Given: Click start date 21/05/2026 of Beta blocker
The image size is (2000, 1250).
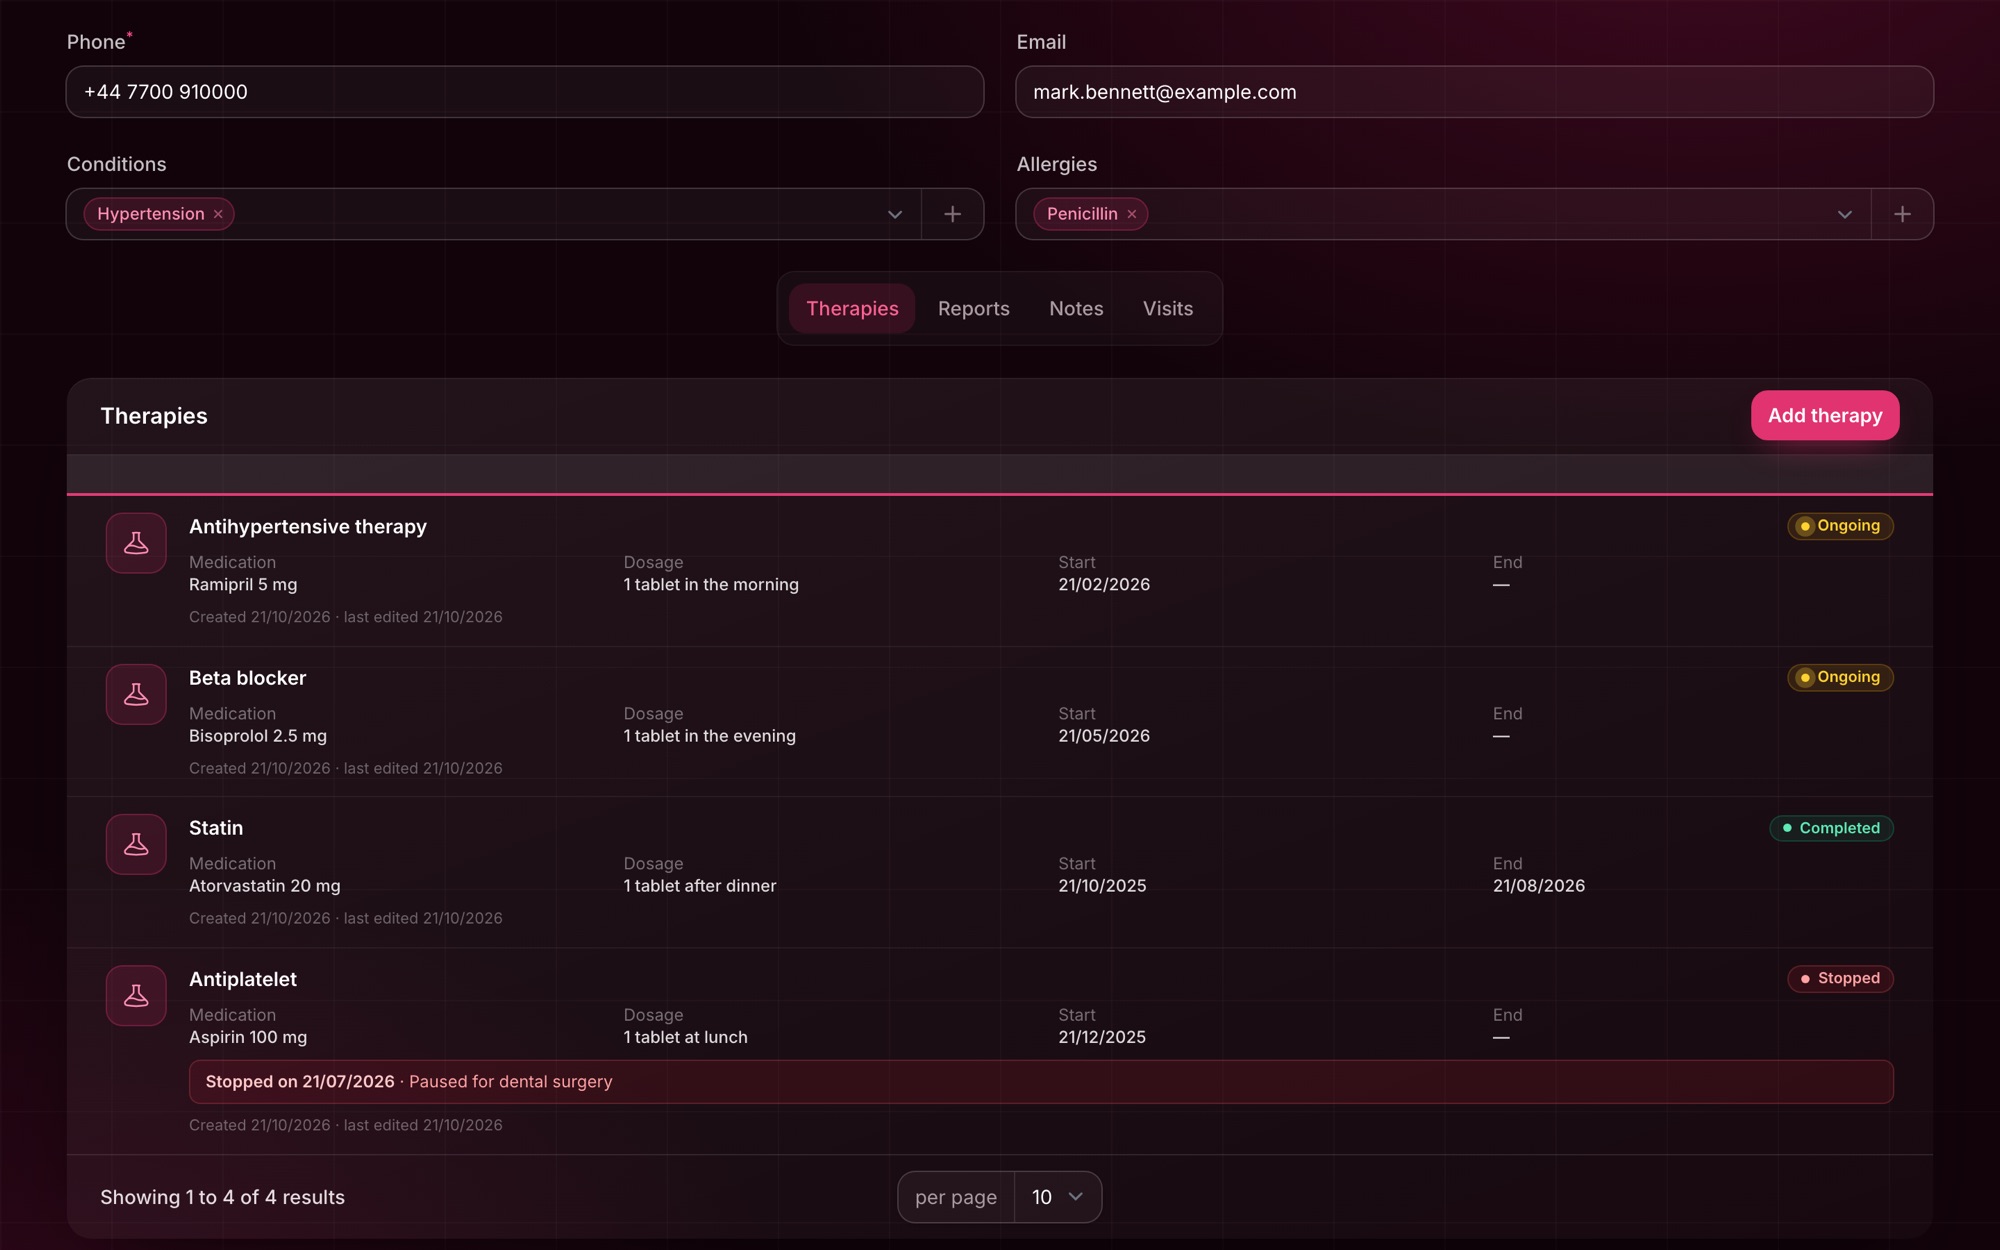Looking at the screenshot, I should (1104, 735).
